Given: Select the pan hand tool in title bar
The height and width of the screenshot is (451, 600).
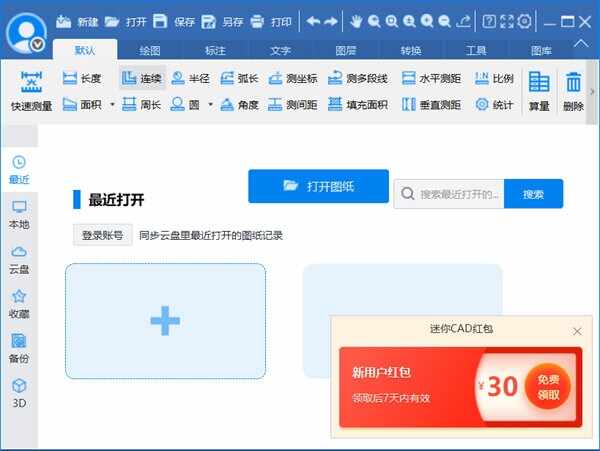Looking at the screenshot, I should [356, 21].
